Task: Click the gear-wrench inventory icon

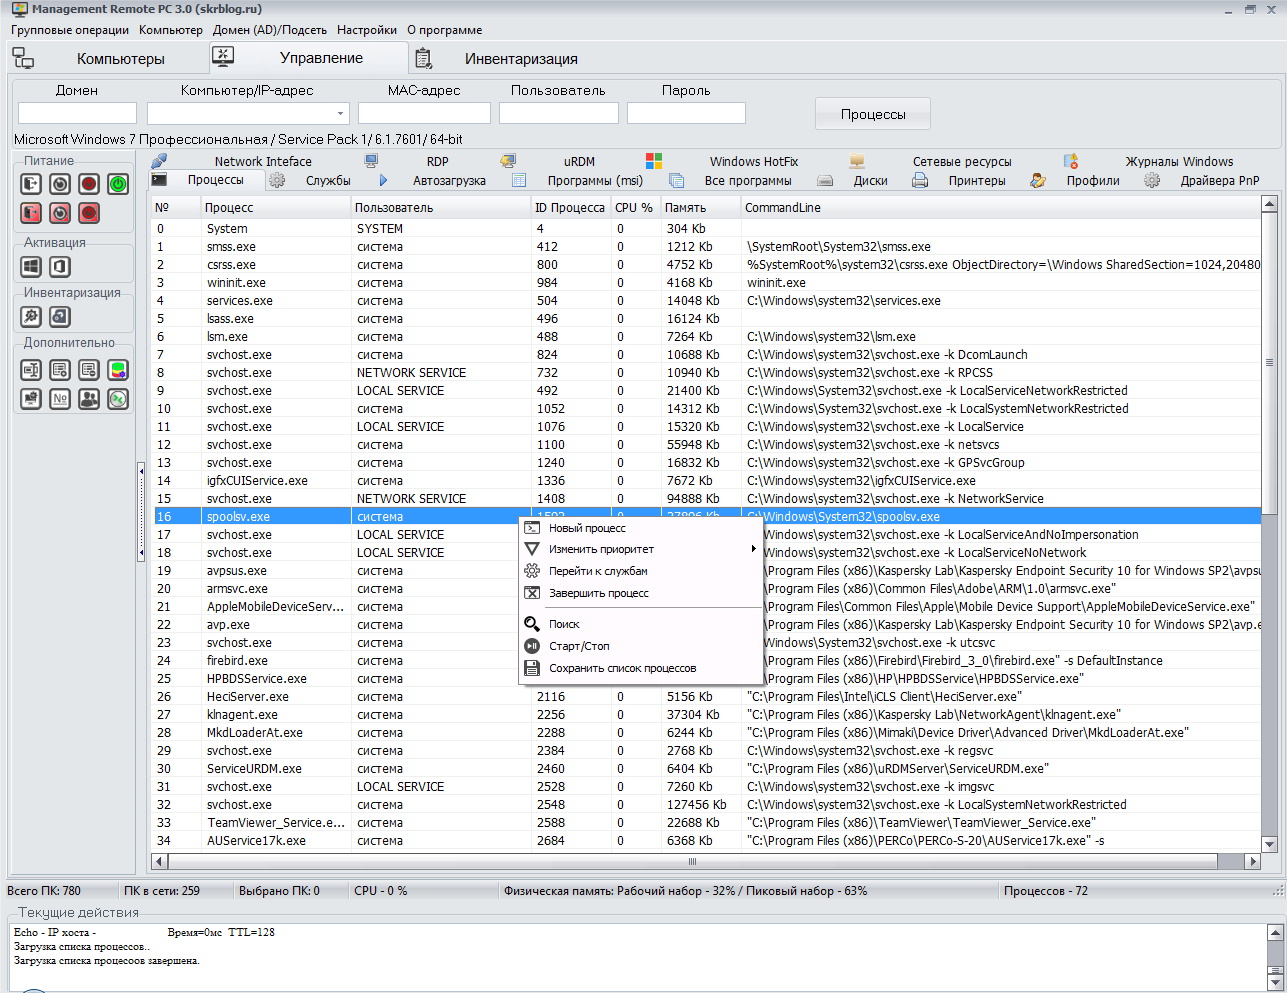Action: (x=31, y=317)
